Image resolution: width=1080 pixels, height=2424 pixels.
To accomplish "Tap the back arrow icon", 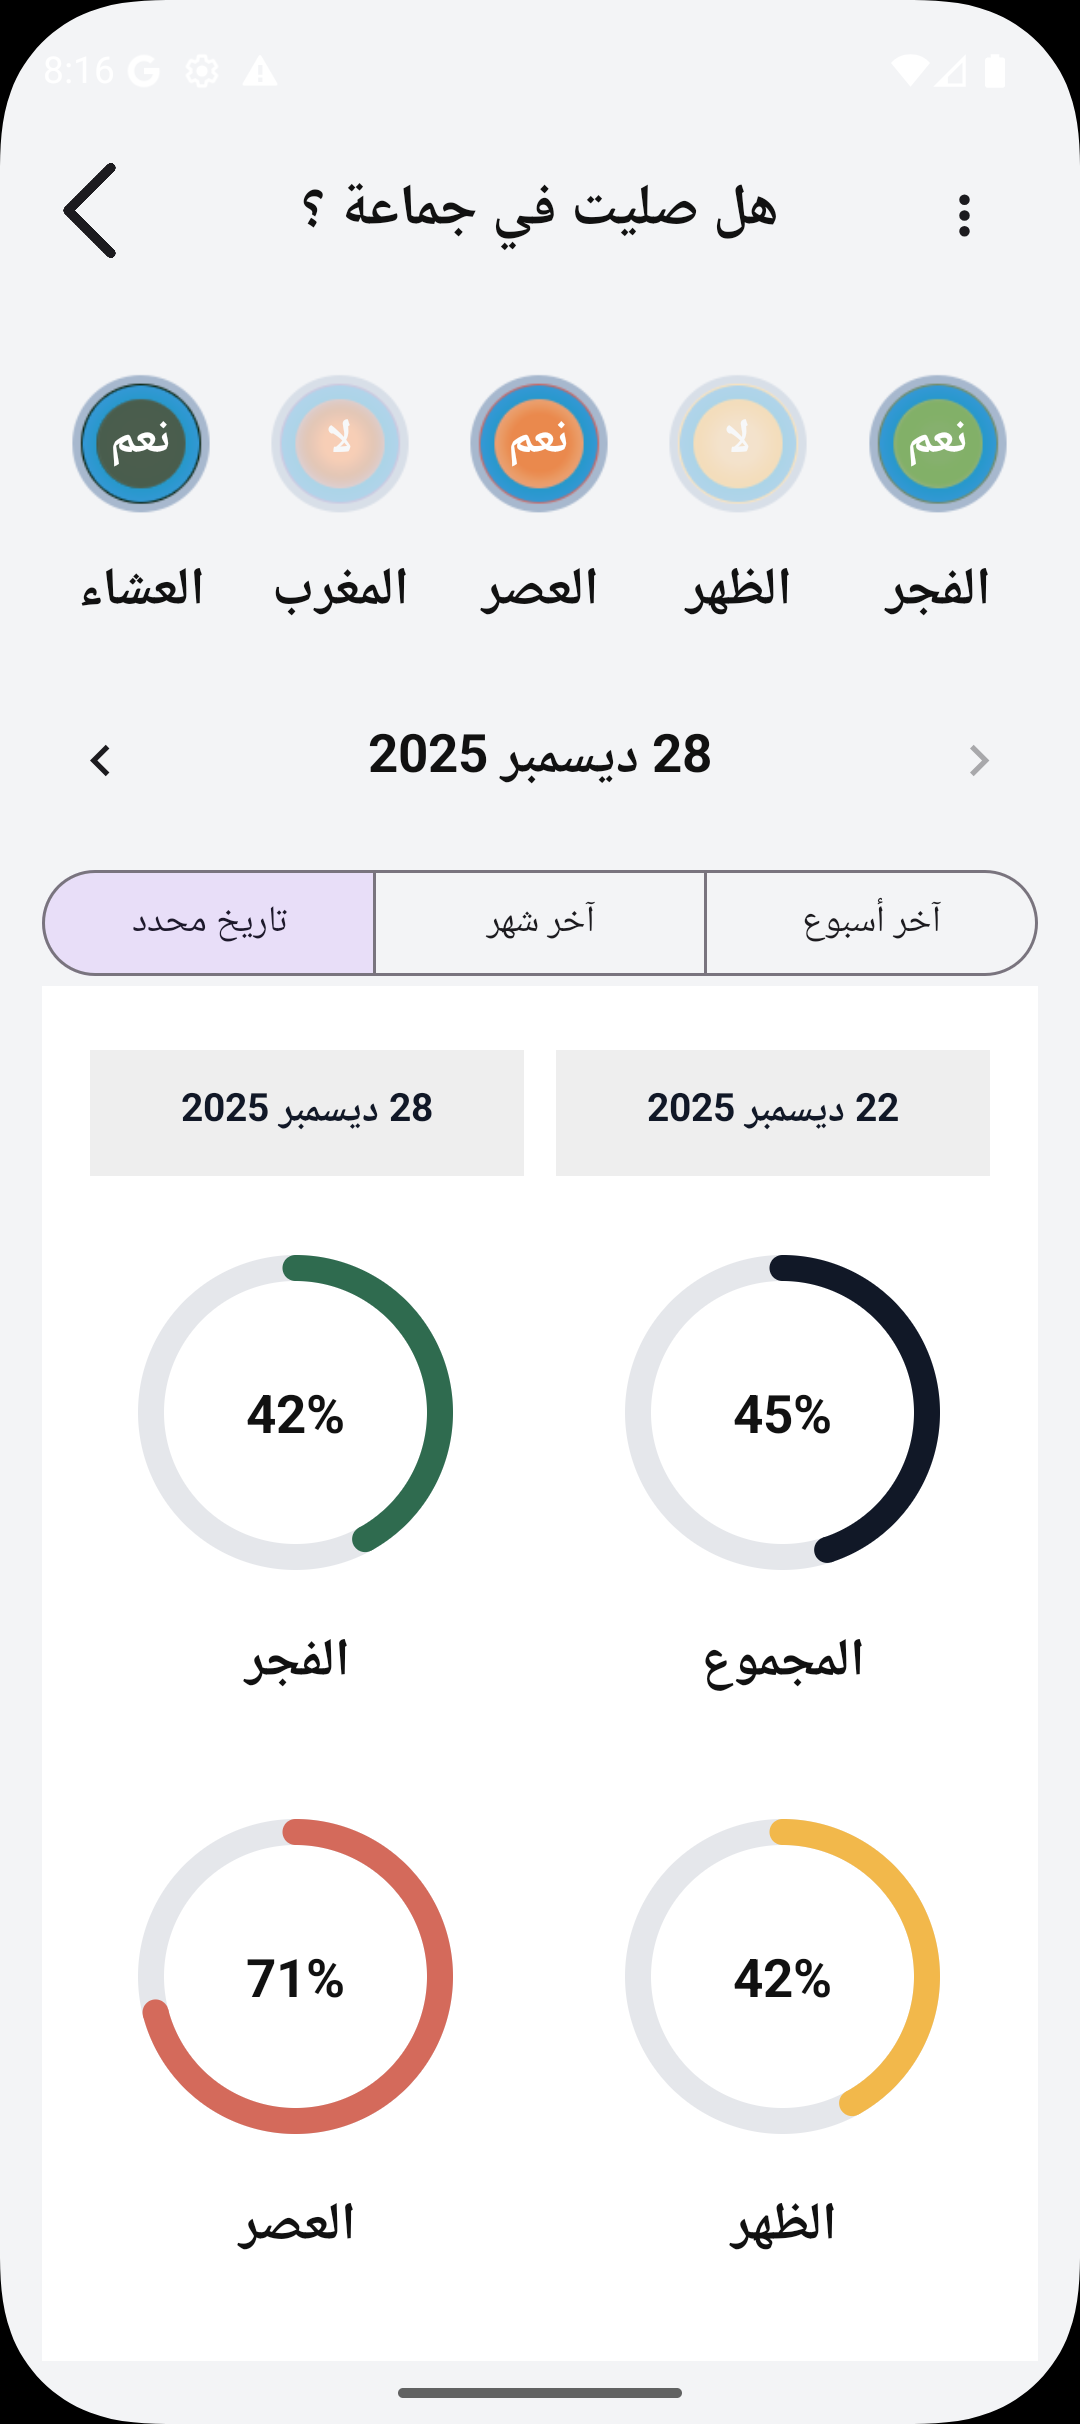I will (x=90, y=211).
